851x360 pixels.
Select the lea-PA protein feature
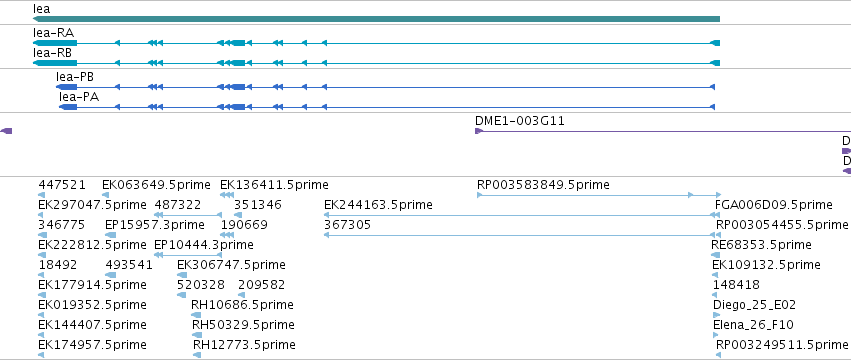tap(387, 107)
